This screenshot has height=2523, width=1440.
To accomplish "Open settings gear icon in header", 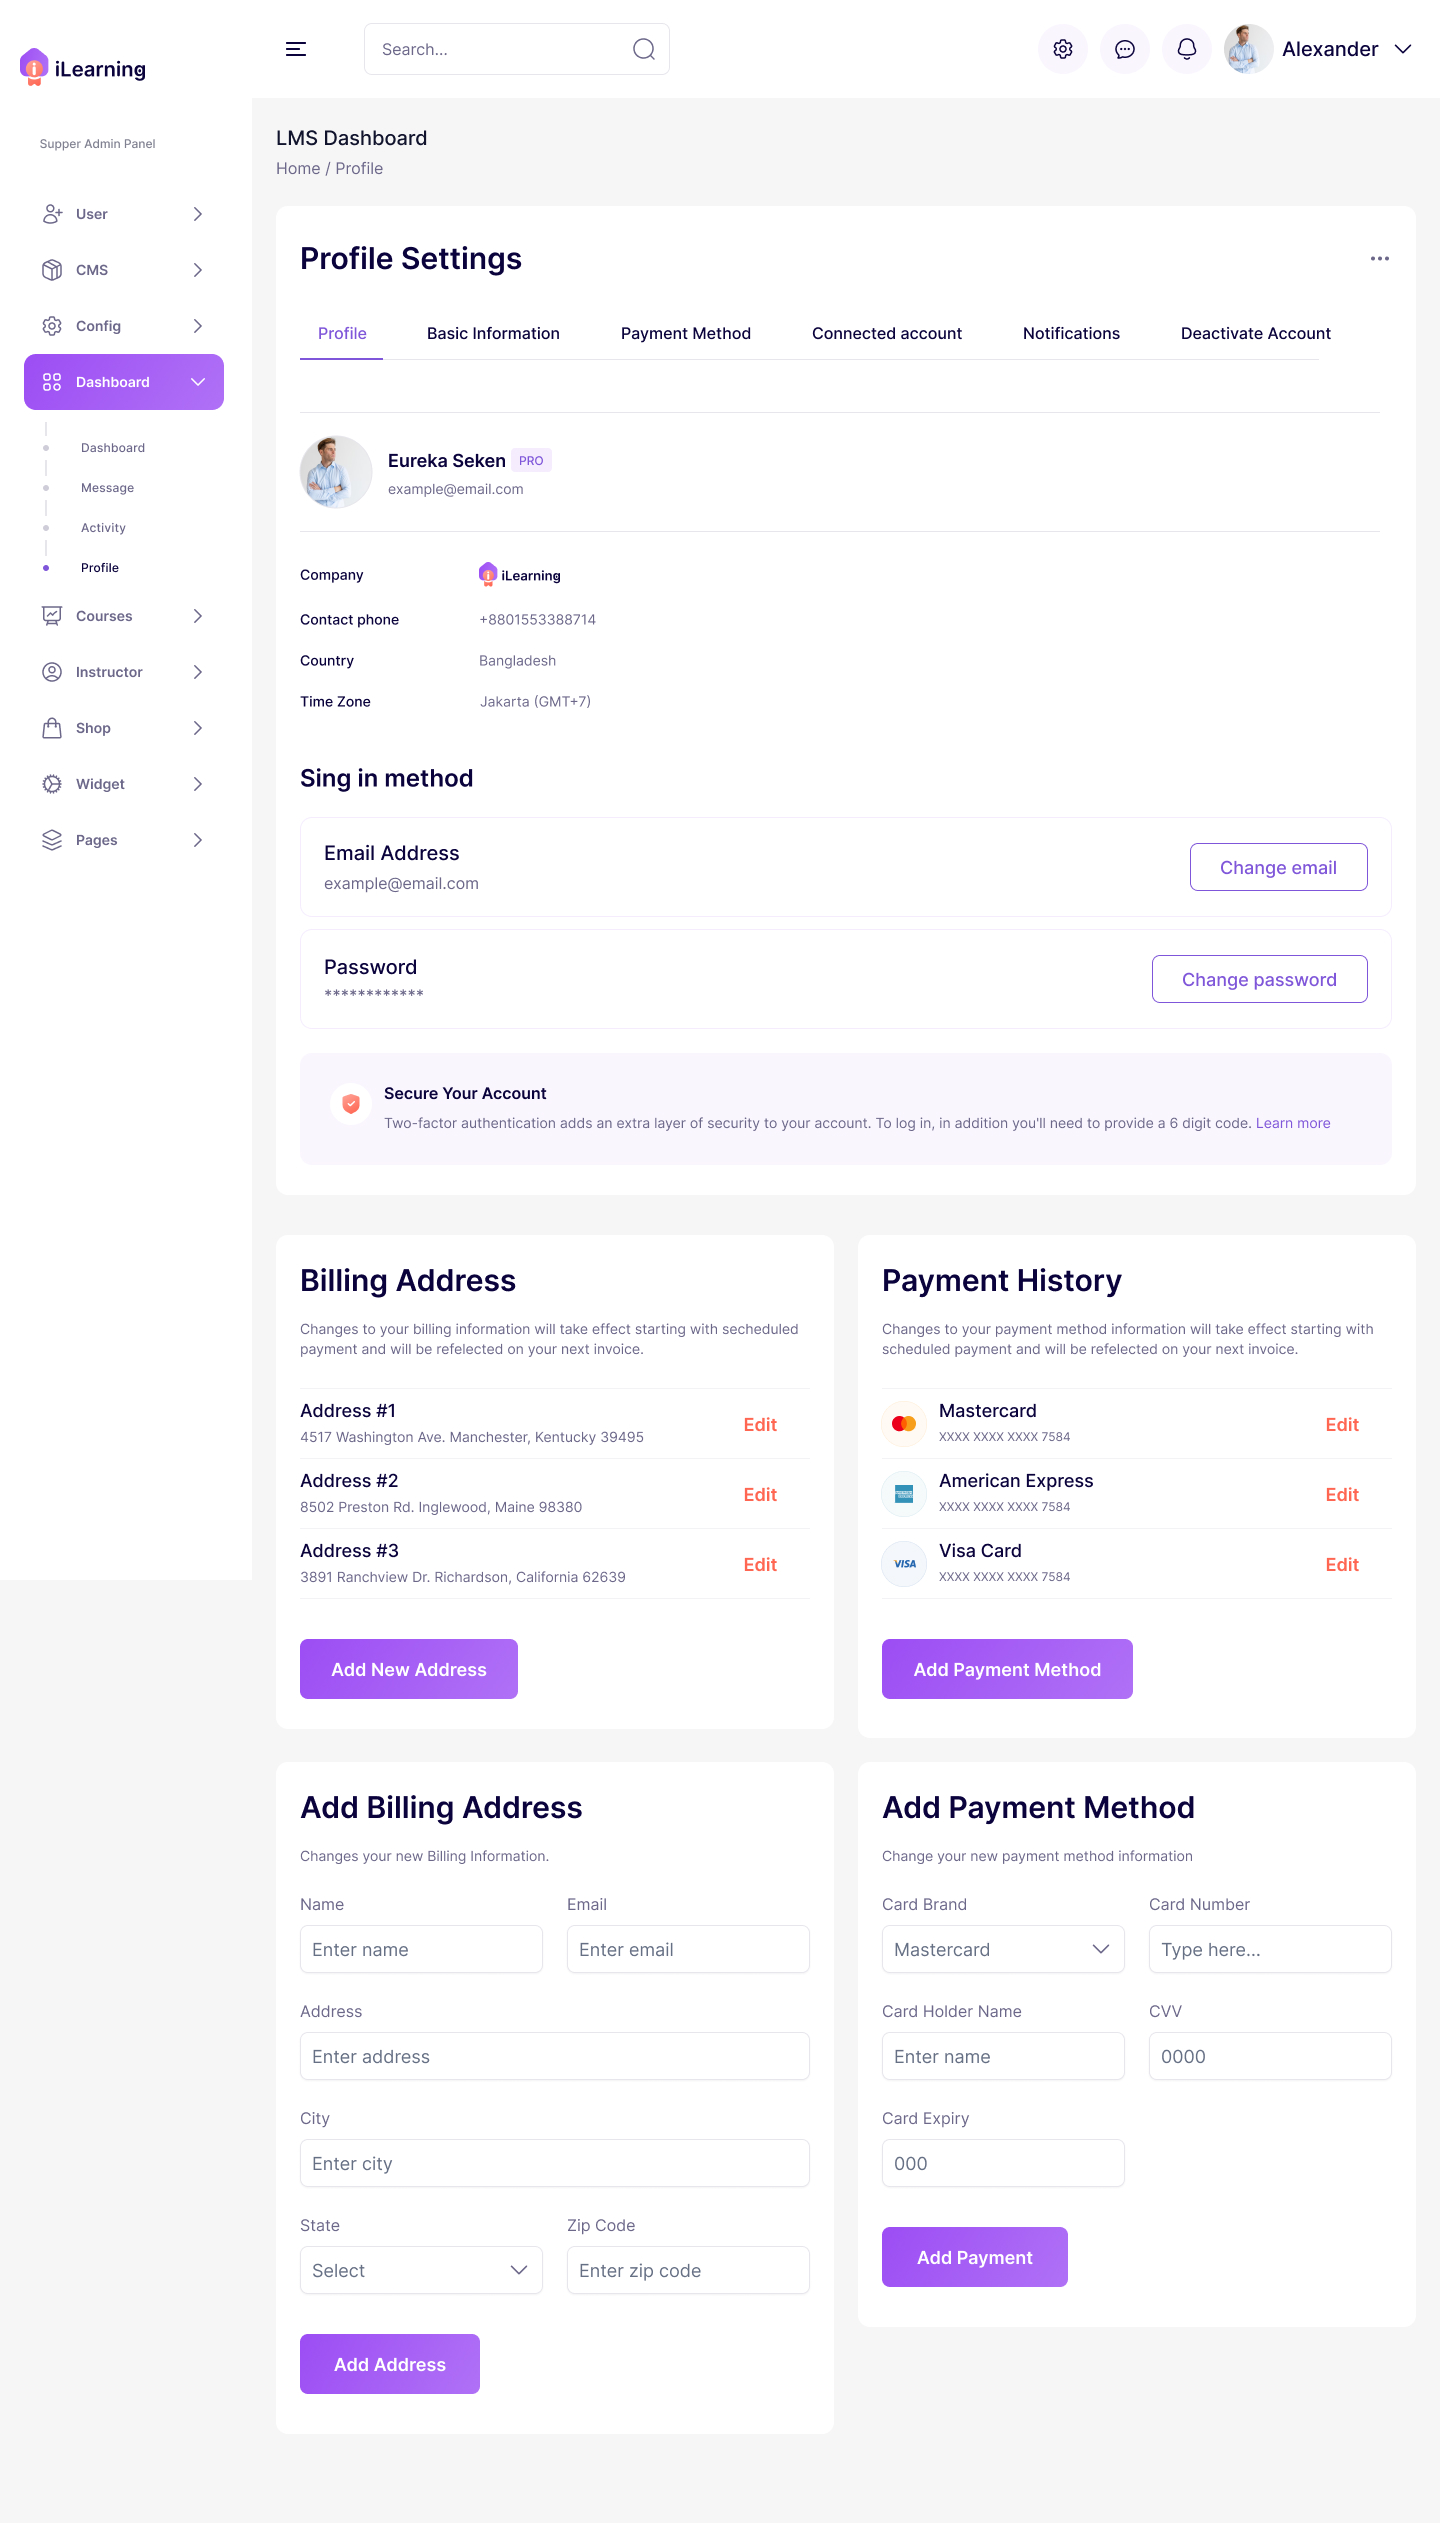I will pyautogui.click(x=1063, y=49).
